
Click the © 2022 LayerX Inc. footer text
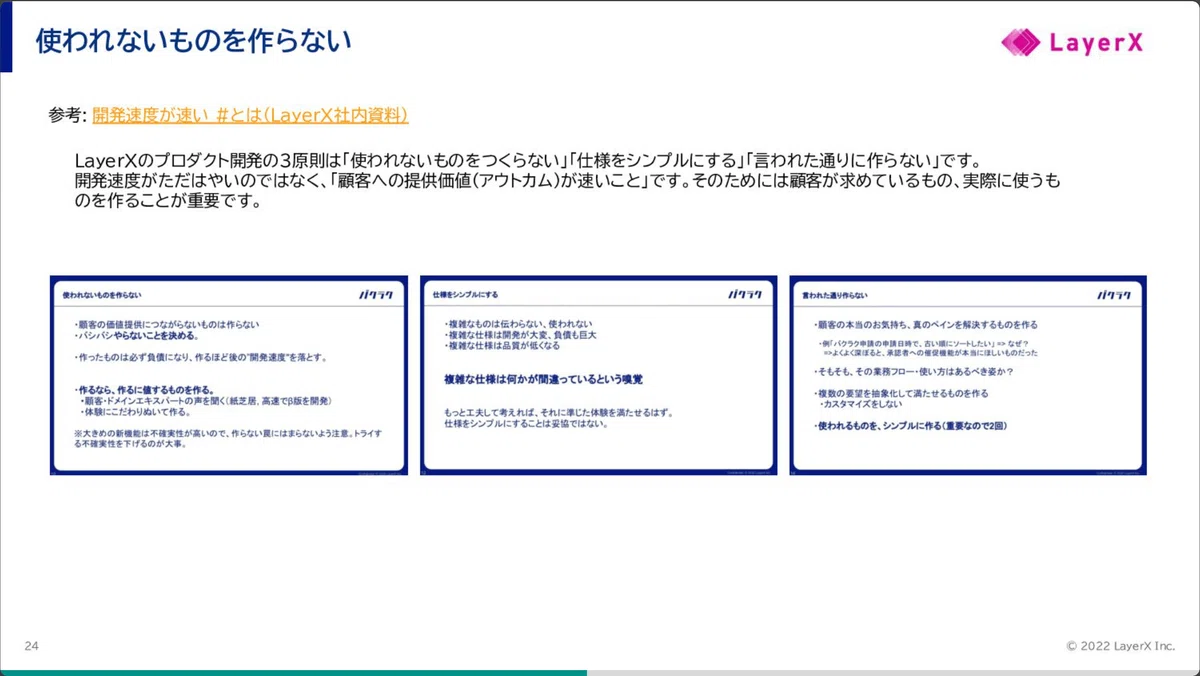(x=1121, y=646)
